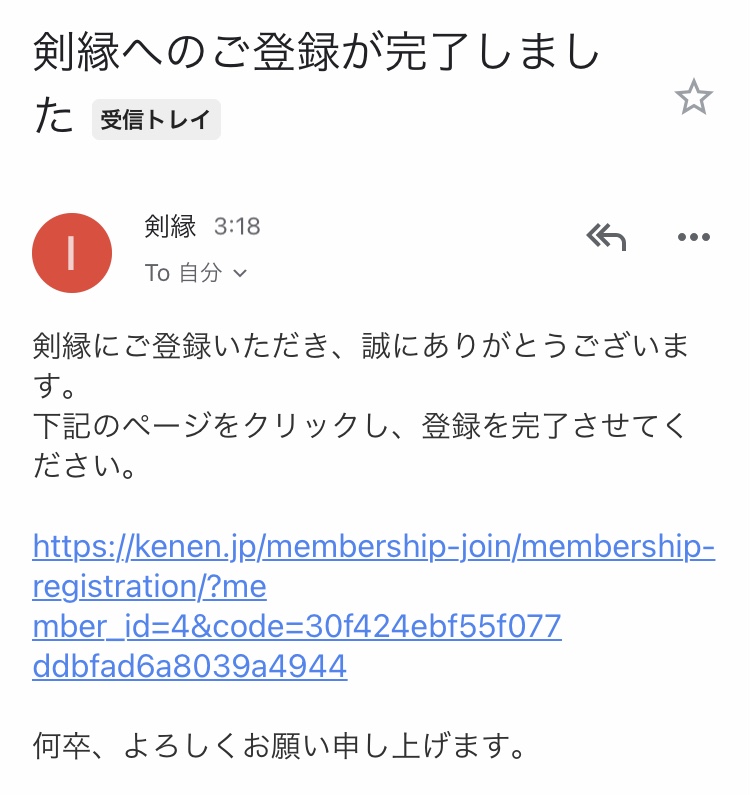Open the three-dot more options menu
Screen dimensions: 750x795
click(693, 237)
